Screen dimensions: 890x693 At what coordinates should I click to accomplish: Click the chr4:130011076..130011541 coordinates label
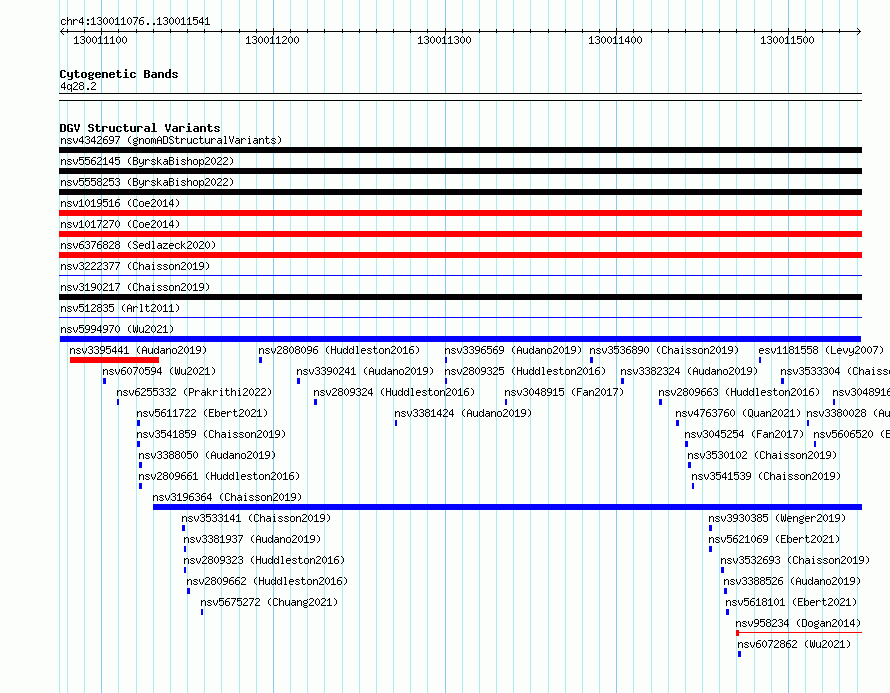click(135, 22)
